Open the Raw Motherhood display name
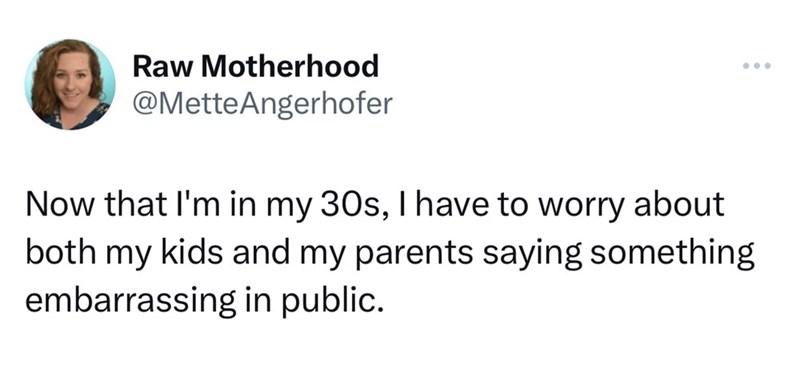Image resolution: width=800 pixels, height=365 pixels. click(256, 66)
